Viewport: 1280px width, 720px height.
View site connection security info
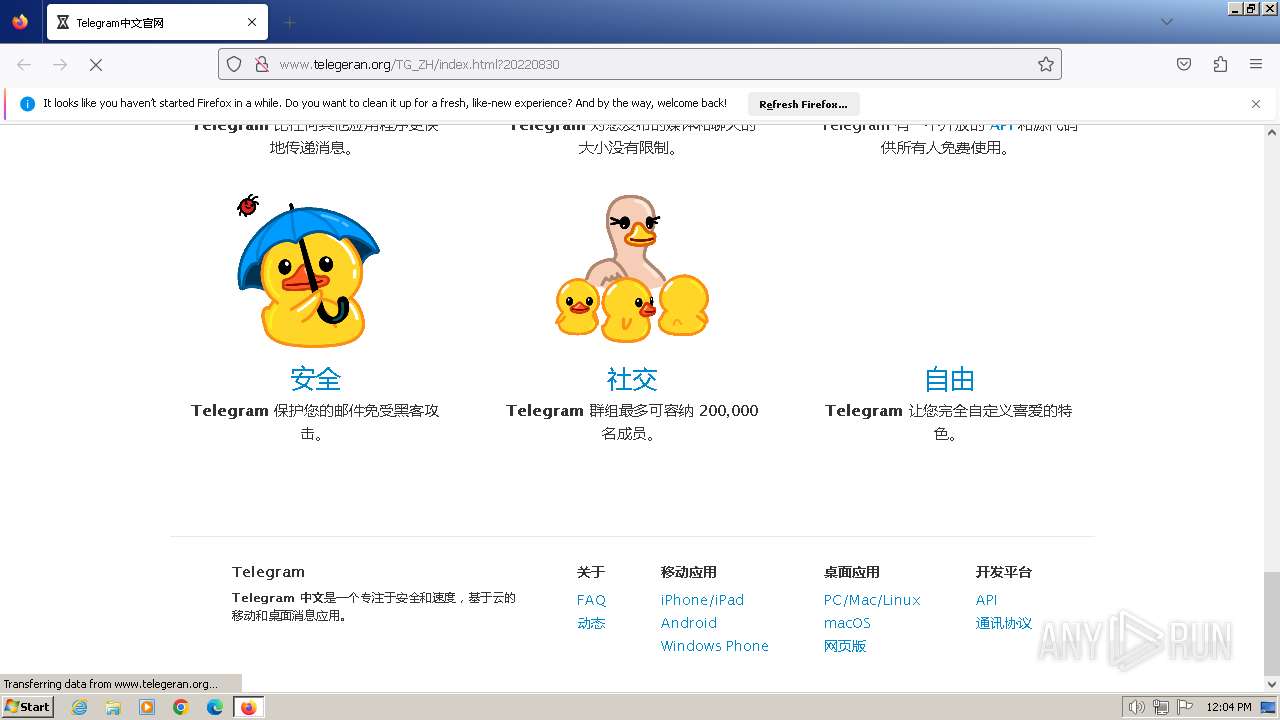point(262,64)
